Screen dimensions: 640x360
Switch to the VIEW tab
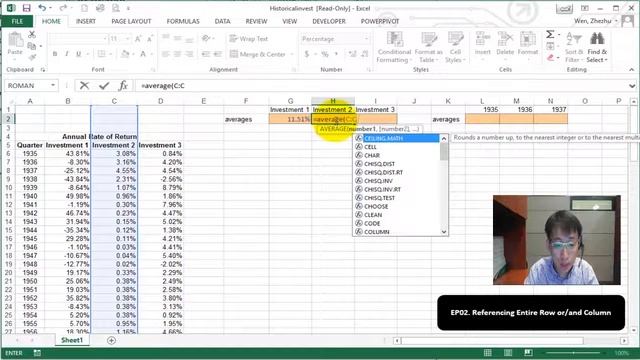(x=290, y=21)
